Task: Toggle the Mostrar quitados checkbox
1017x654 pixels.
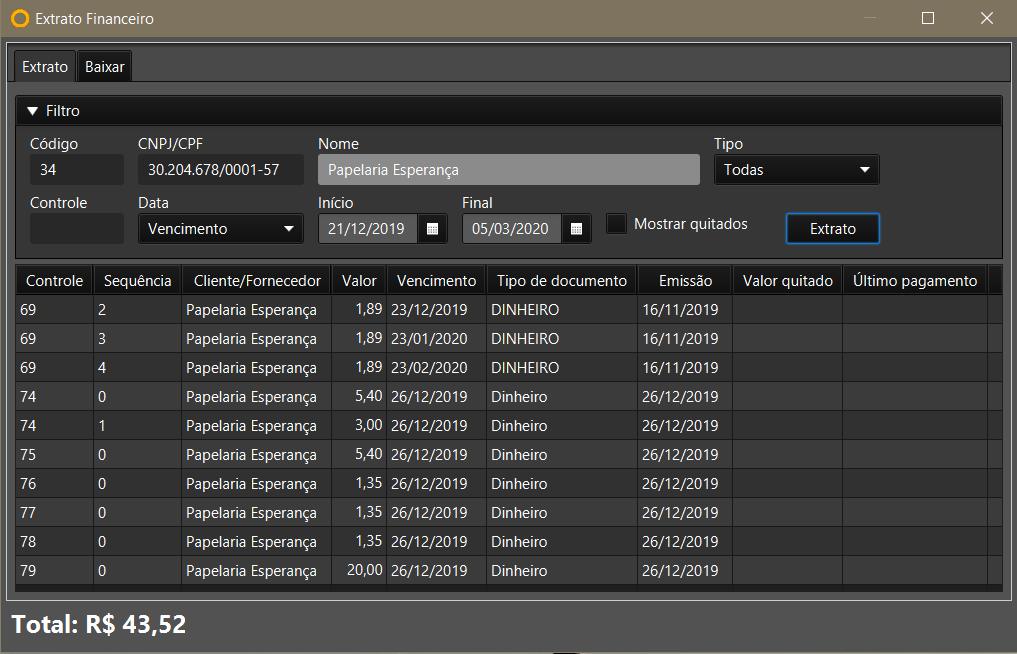Action: click(x=616, y=224)
